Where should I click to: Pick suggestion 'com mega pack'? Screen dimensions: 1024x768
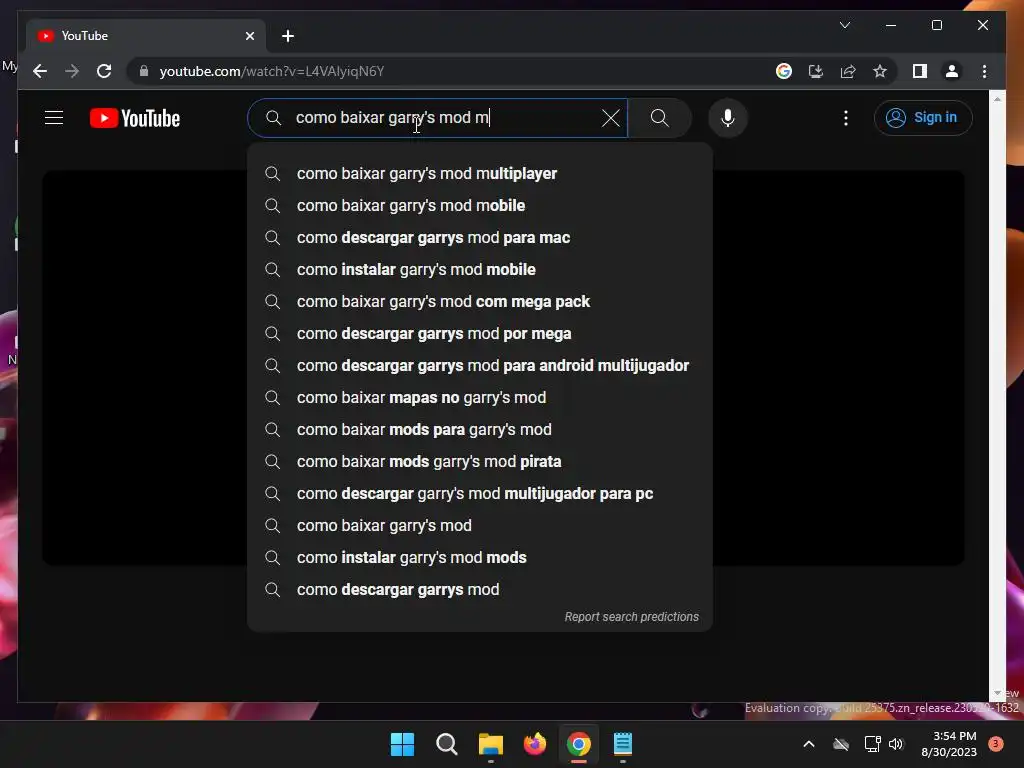479,302
